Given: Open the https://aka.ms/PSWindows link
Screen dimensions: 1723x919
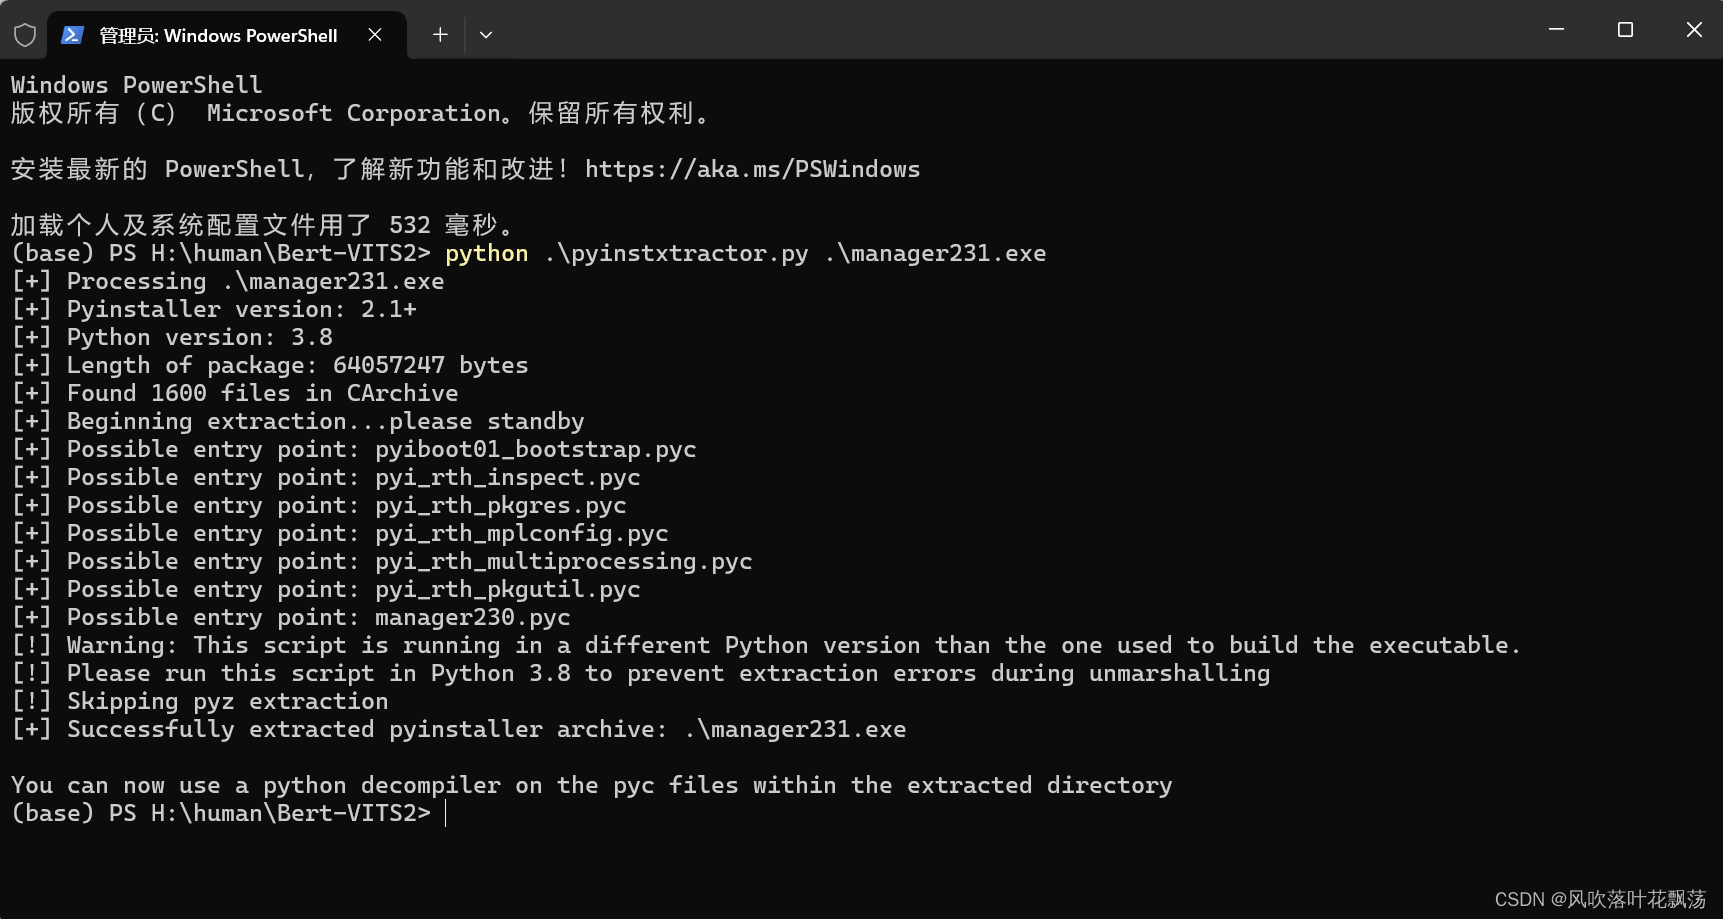Looking at the screenshot, I should coord(752,169).
